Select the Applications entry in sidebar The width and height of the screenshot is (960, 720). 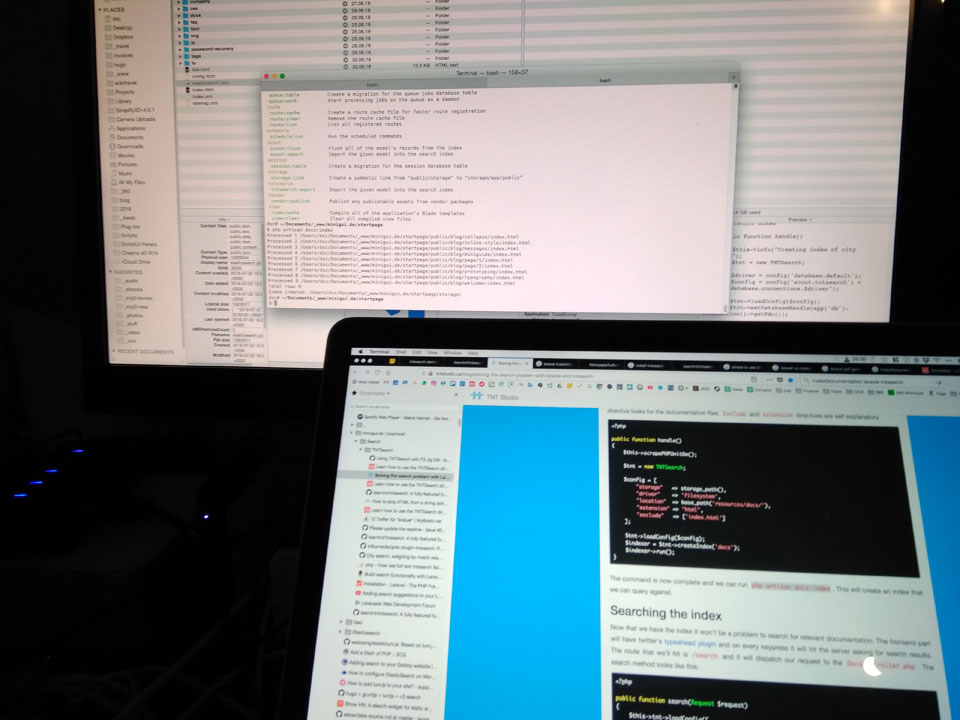click(130, 128)
